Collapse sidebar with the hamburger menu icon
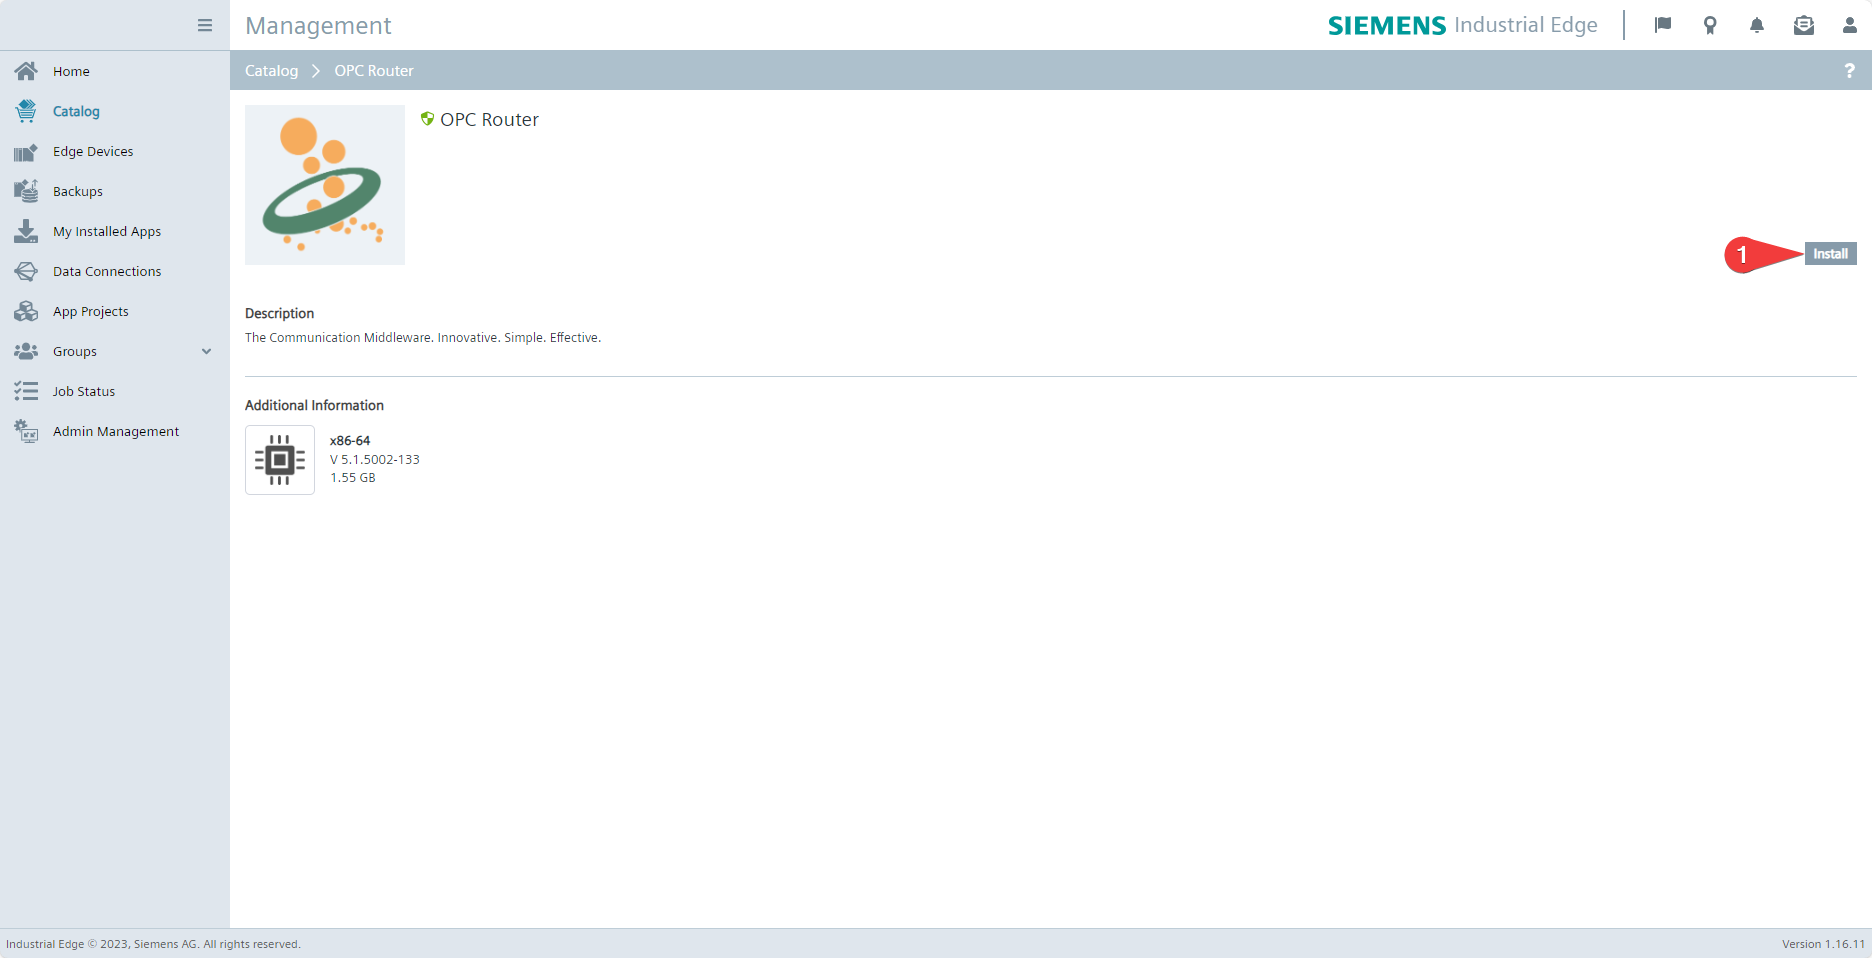 pos(205,25)
